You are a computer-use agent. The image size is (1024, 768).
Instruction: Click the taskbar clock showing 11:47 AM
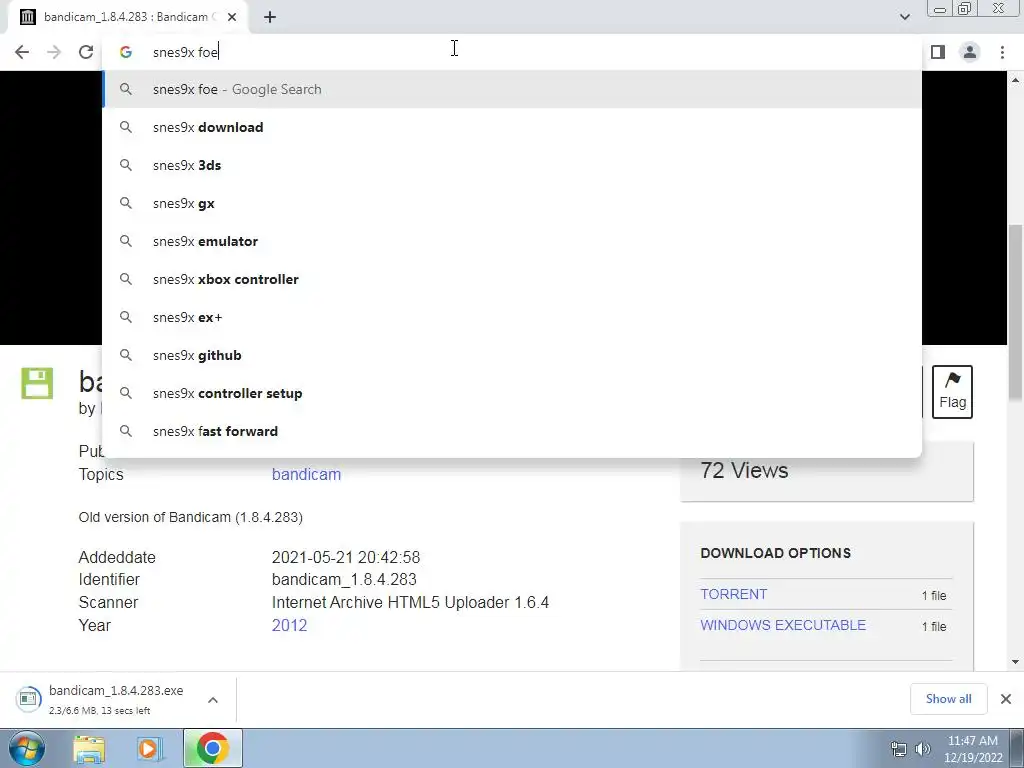pyautogui.click(x=972, y=749)
